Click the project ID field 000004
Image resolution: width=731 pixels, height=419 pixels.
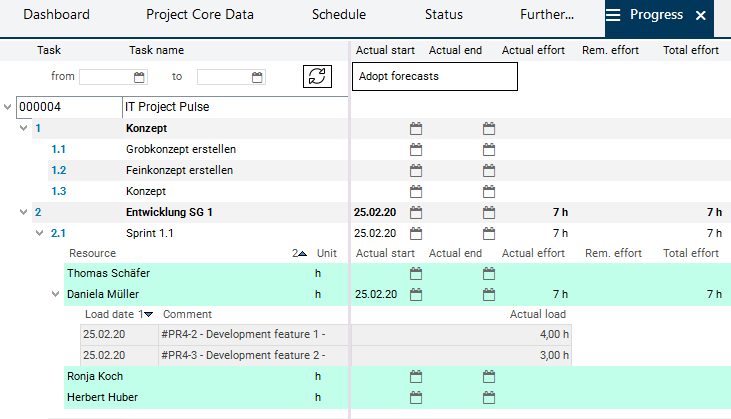(x=68, y=107)
